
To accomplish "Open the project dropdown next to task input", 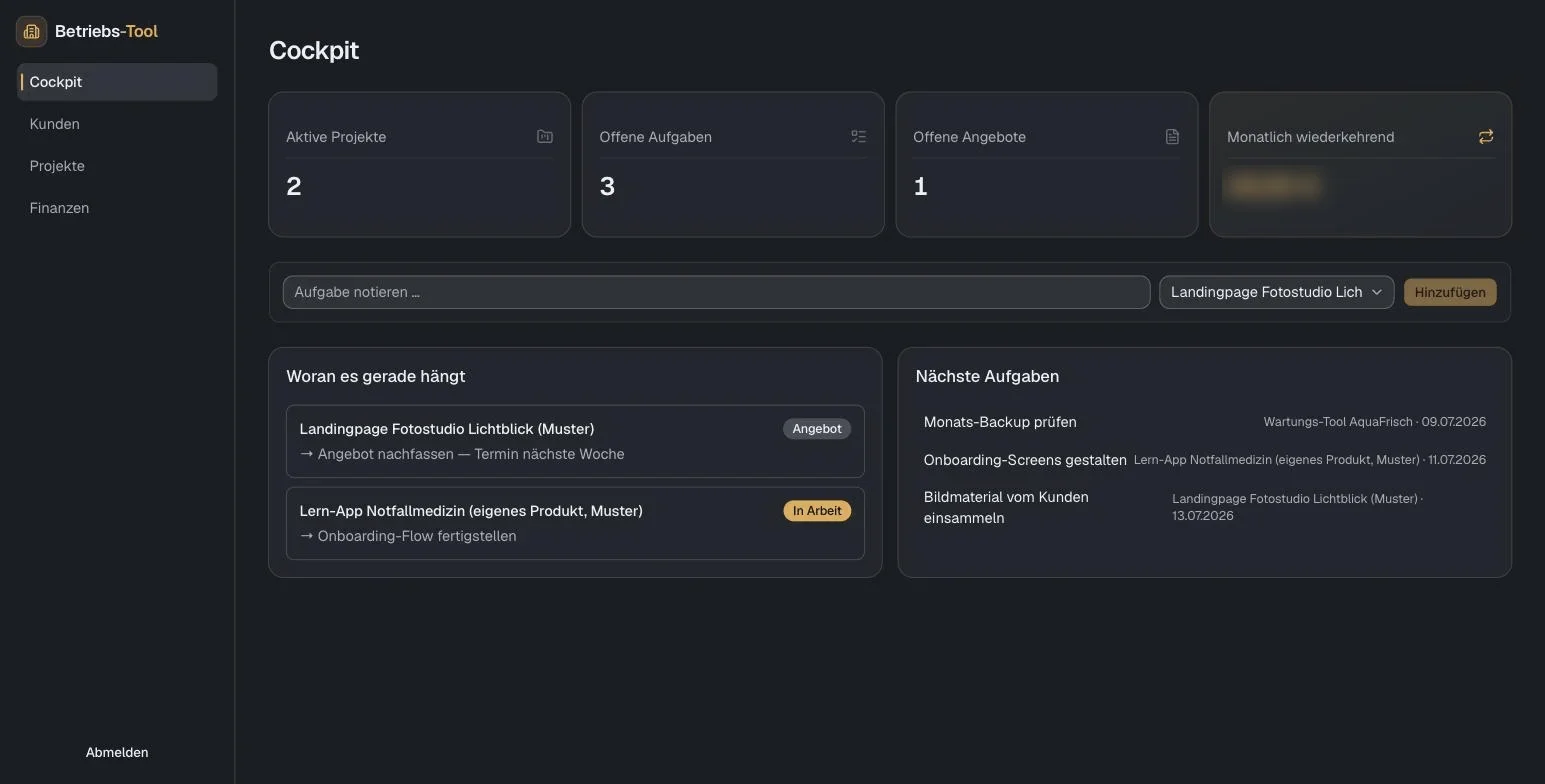I will point(1276,292).
